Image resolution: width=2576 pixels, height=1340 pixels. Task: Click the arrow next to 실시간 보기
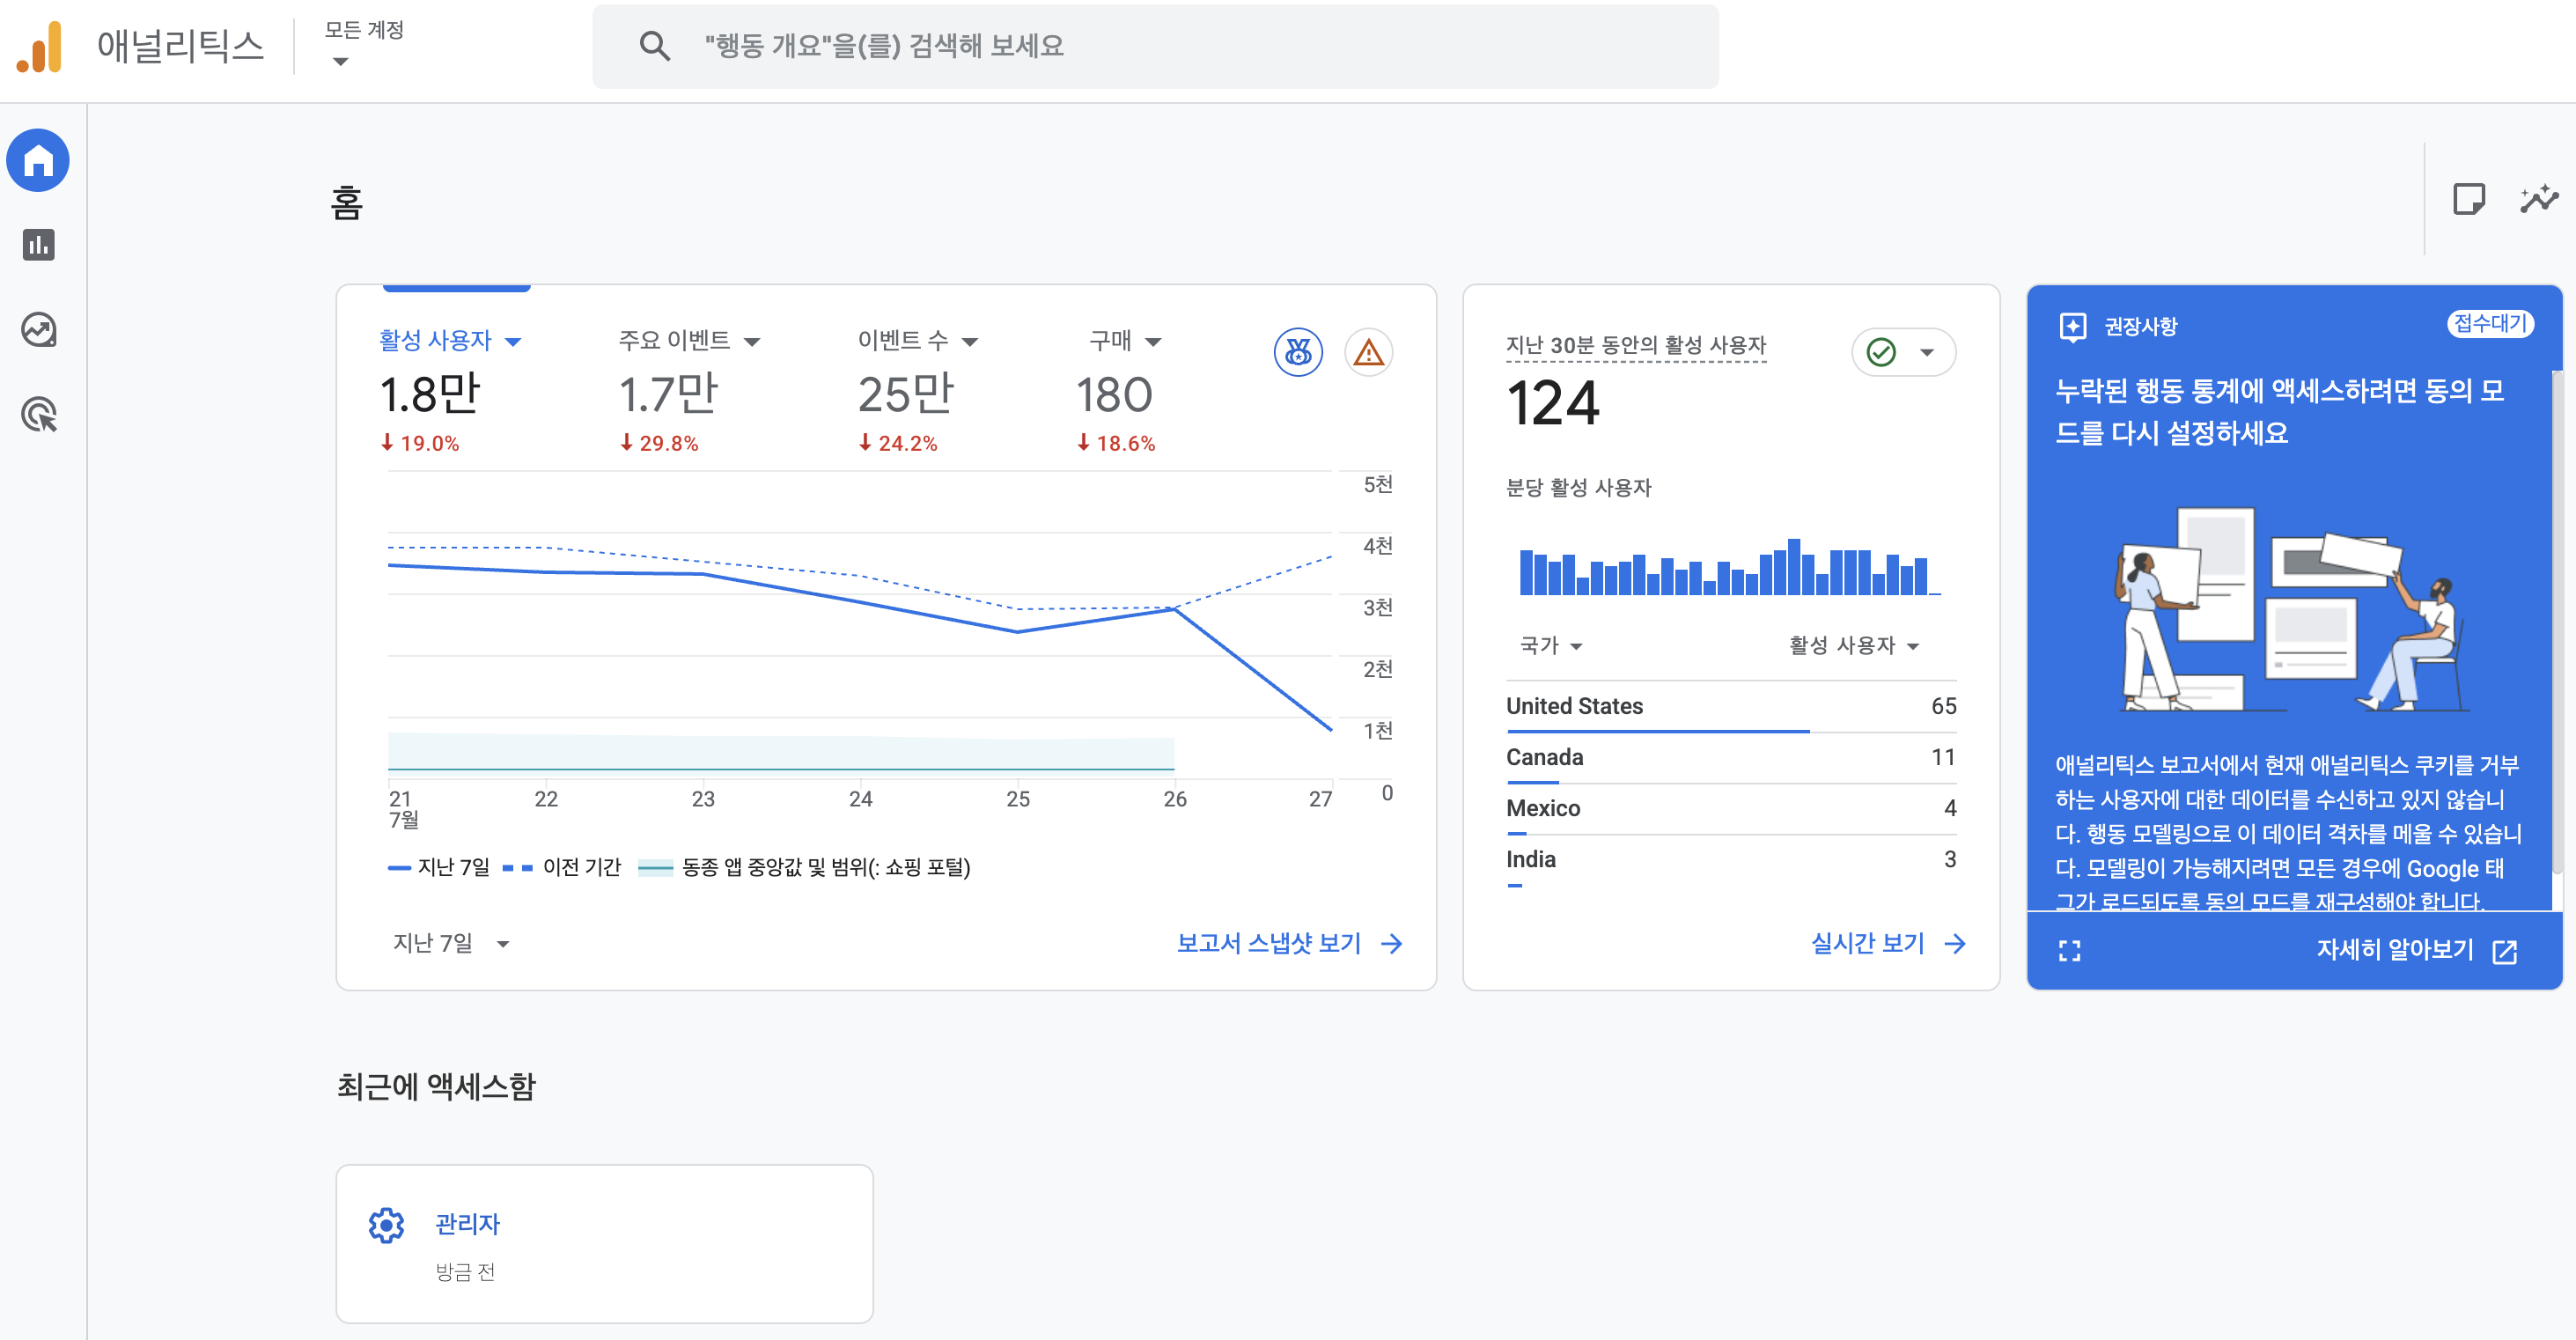pos(1954,943)
